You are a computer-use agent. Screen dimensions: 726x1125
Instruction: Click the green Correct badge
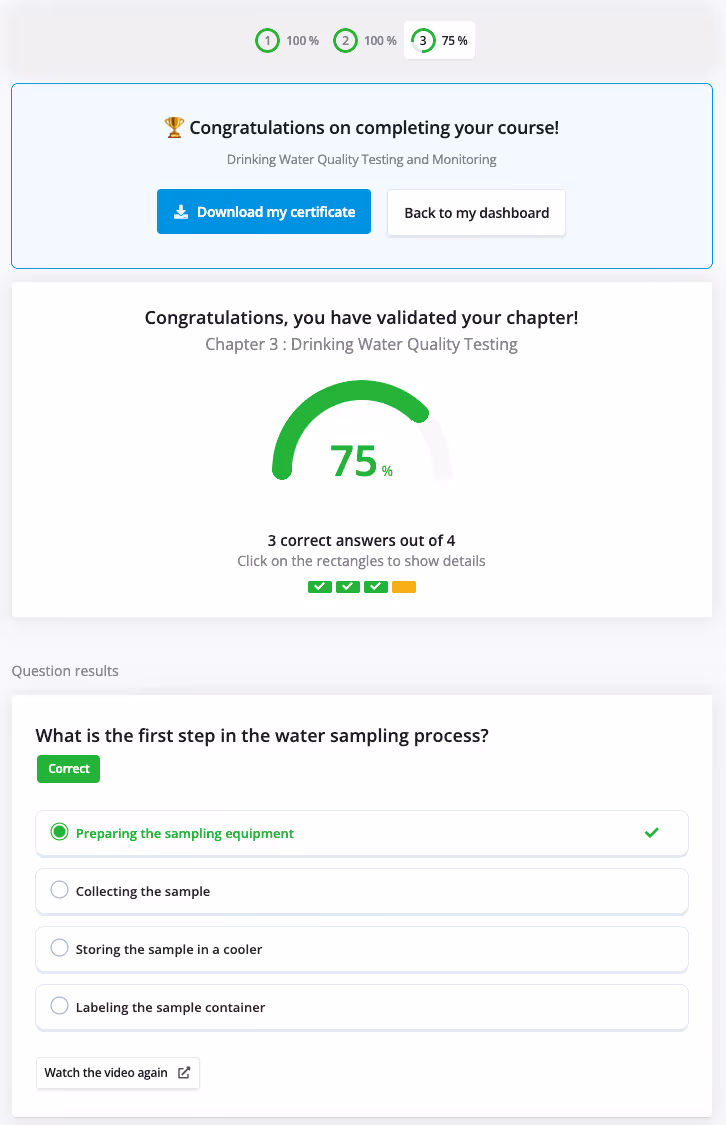tap(68, 768)
